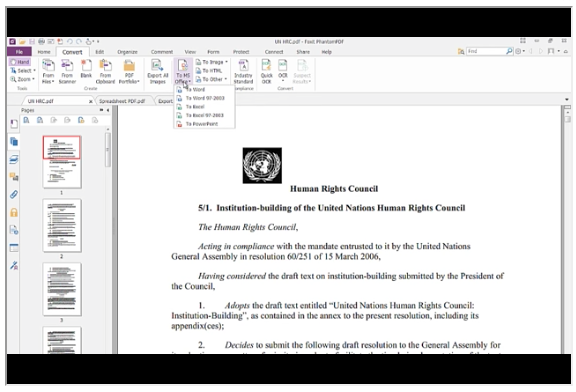This screenshot has width=576, height=392.
Task: Switch to the View ribbon tab
Action: point(190,52)
